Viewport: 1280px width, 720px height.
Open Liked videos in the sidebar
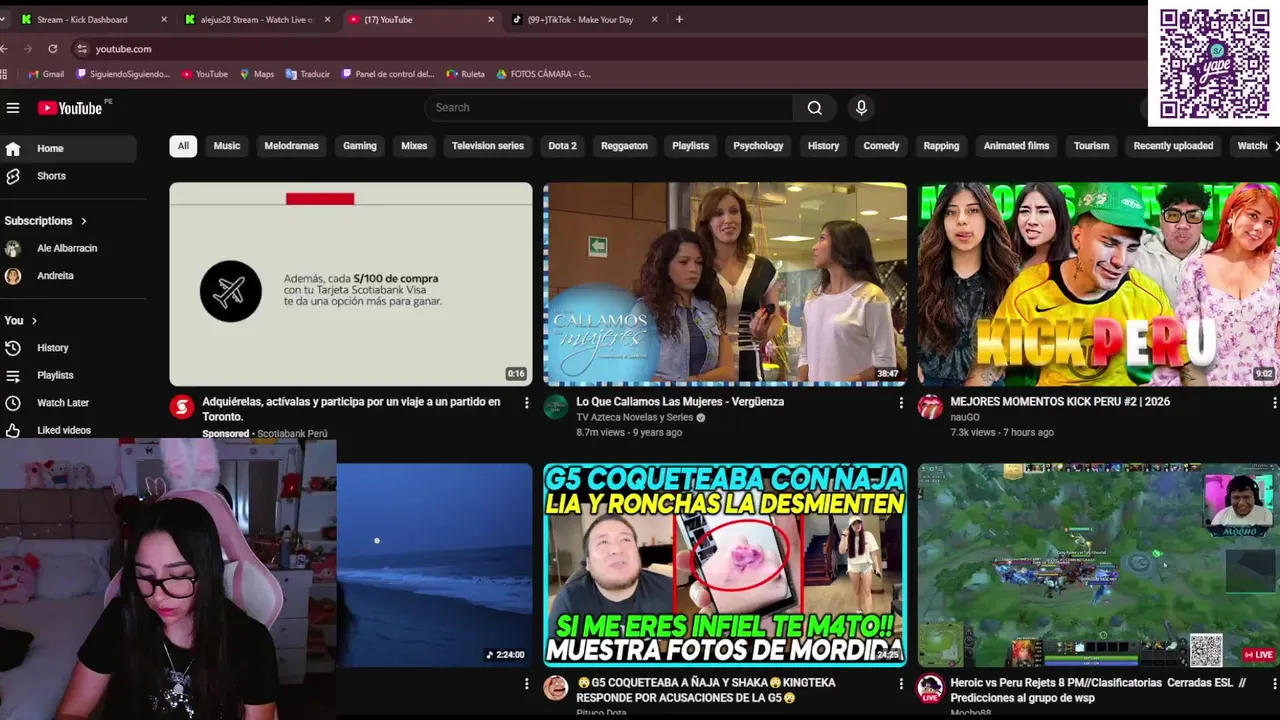pyautogui.click(x=68, y=430)
